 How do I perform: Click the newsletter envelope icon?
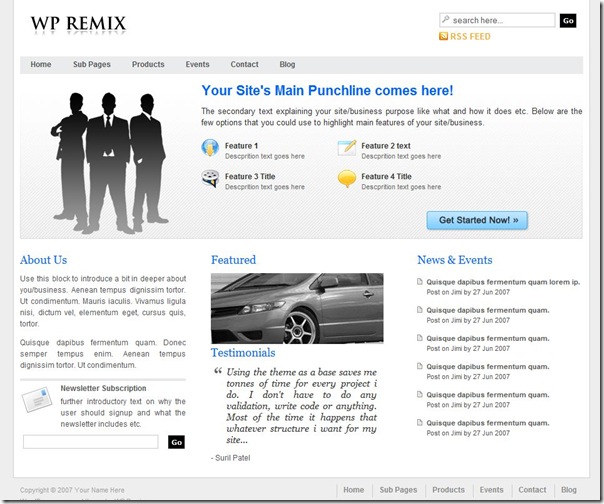pyautogui.click(x=37, y=399)
